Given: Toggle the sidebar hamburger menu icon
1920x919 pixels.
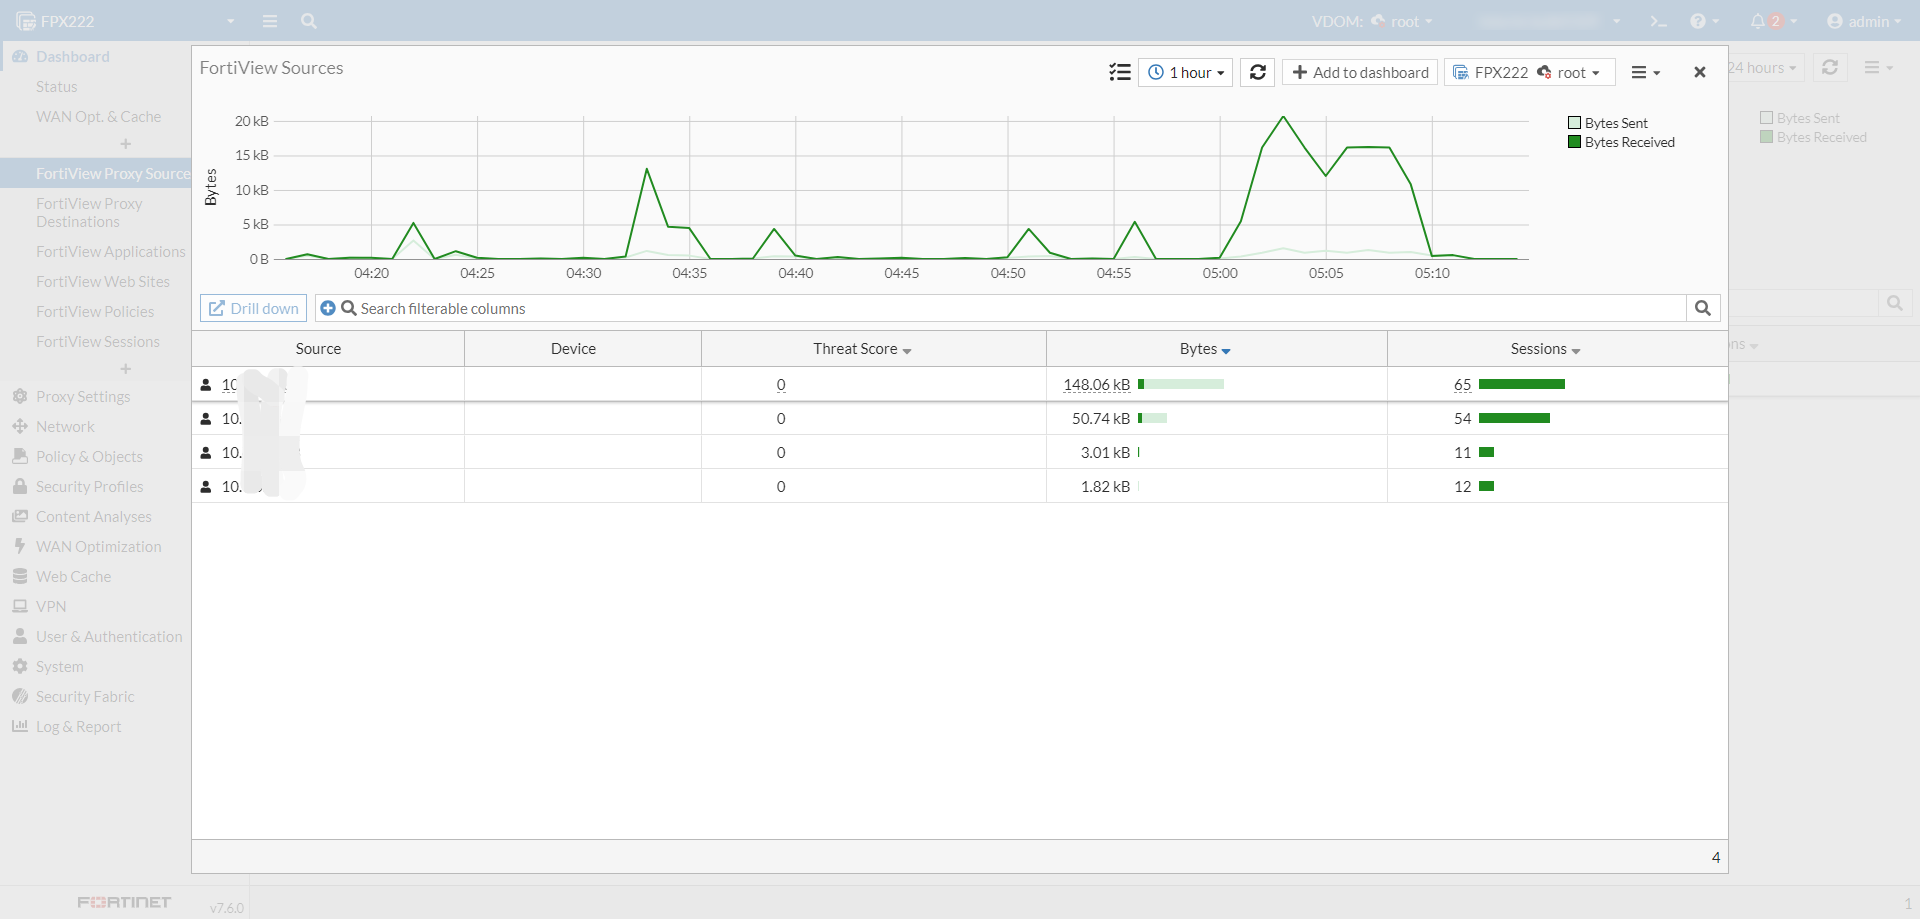Looking at the screenshot, I should [x=270, y=21].
